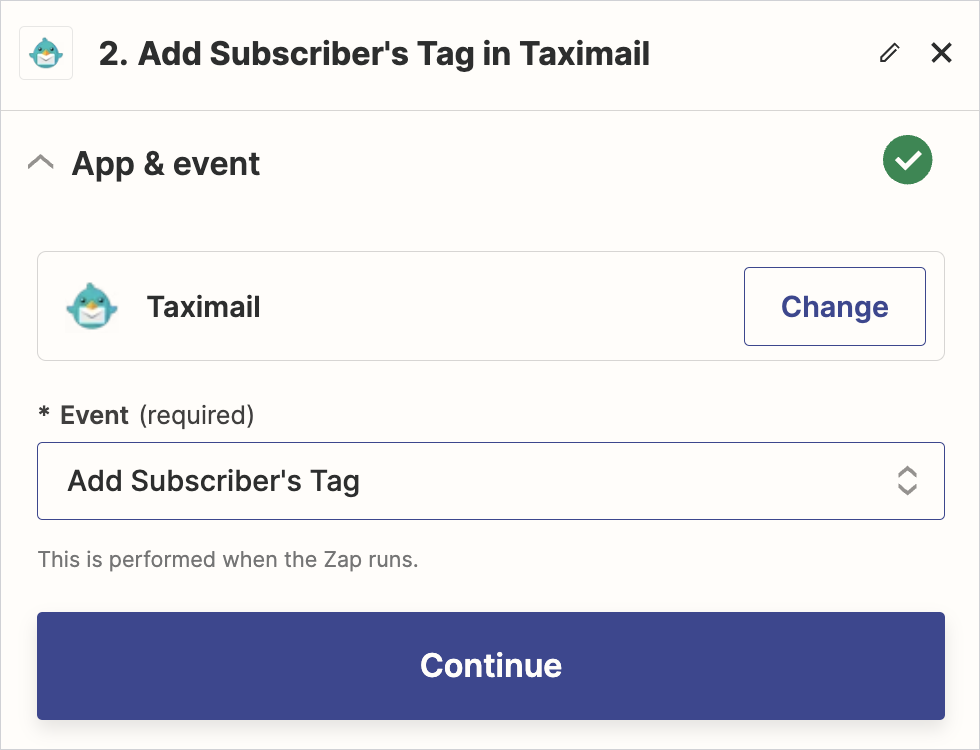This screenshot has width=980, height=750.
Task: Collapse the App & event section chevron
Action: [41, 163]
